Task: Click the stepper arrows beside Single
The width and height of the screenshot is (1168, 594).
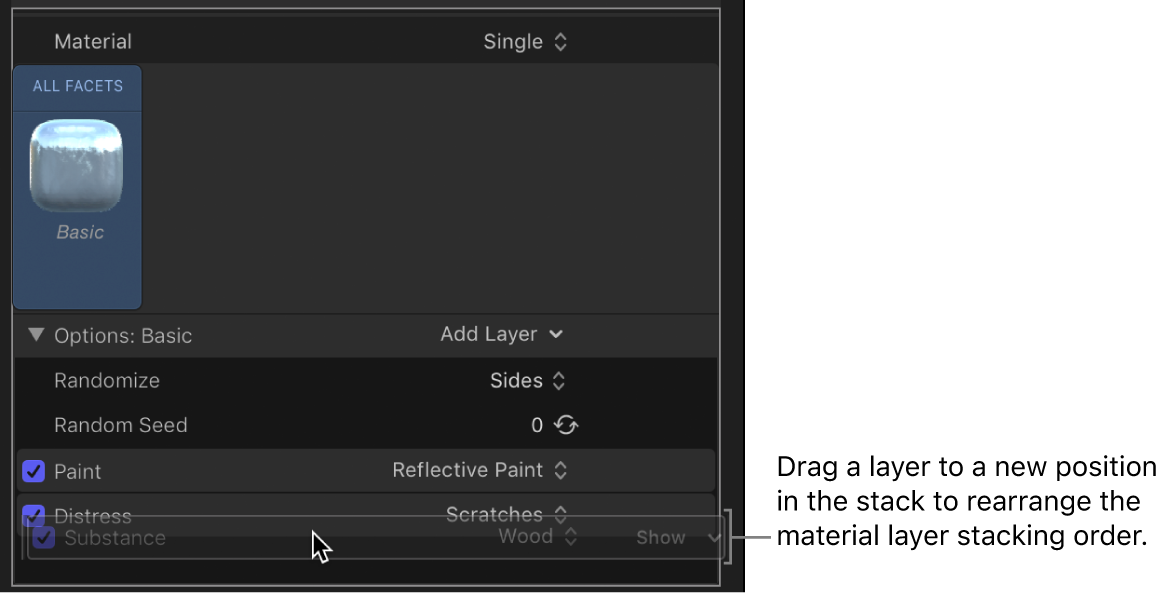Action: coord(560,41)
